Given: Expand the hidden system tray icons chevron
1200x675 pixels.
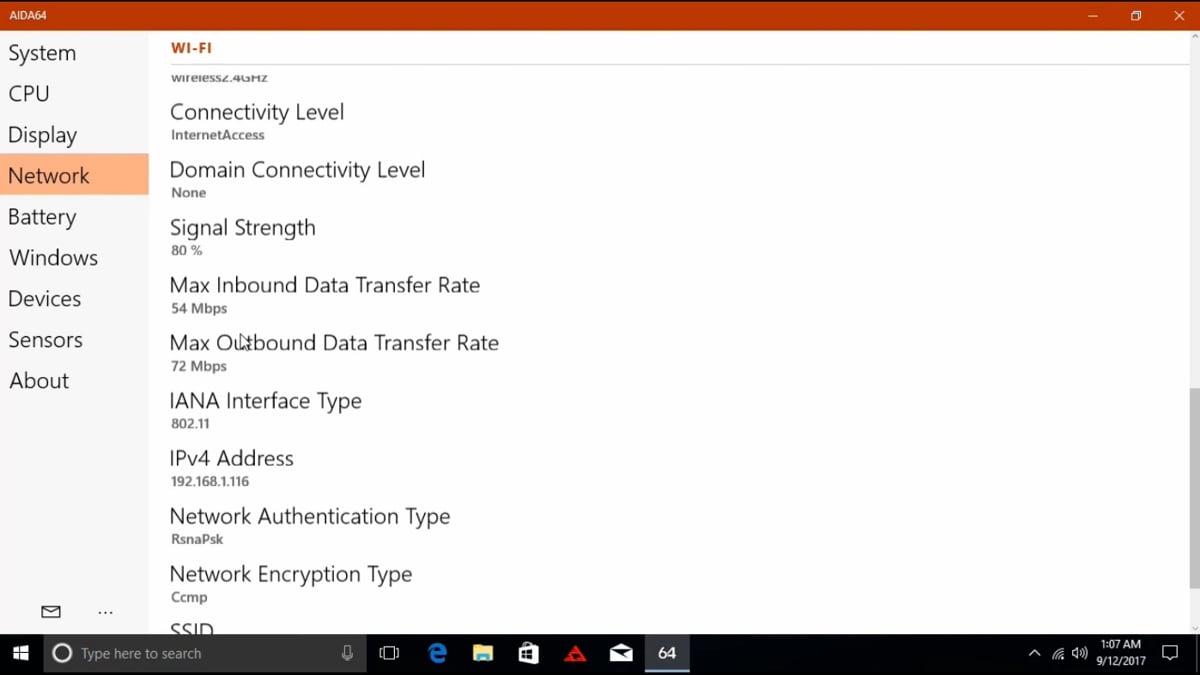Looking at the screenshot, I should (1034, 653).
